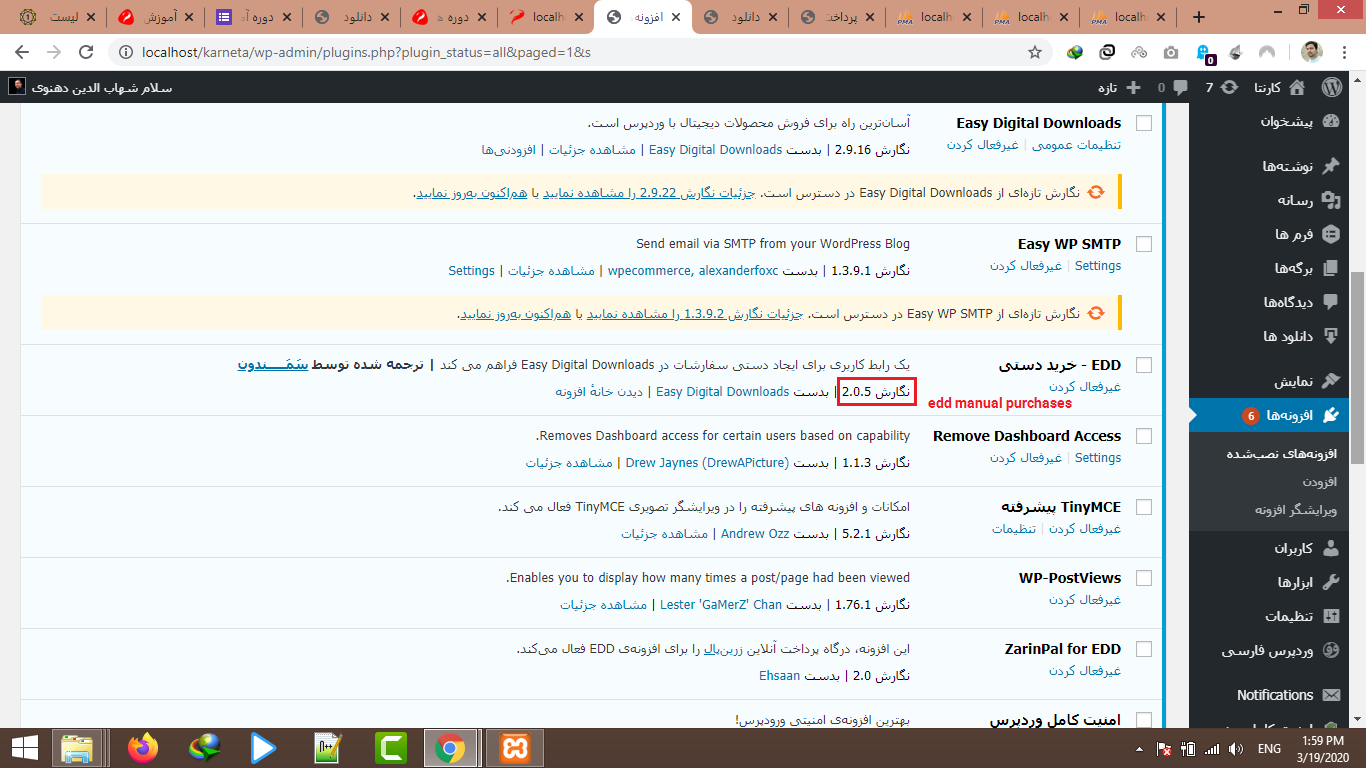Open ویرایشگر افزونه plugin editor
This screenshot has width=1366, height=768.
(x=1296, y=510)
